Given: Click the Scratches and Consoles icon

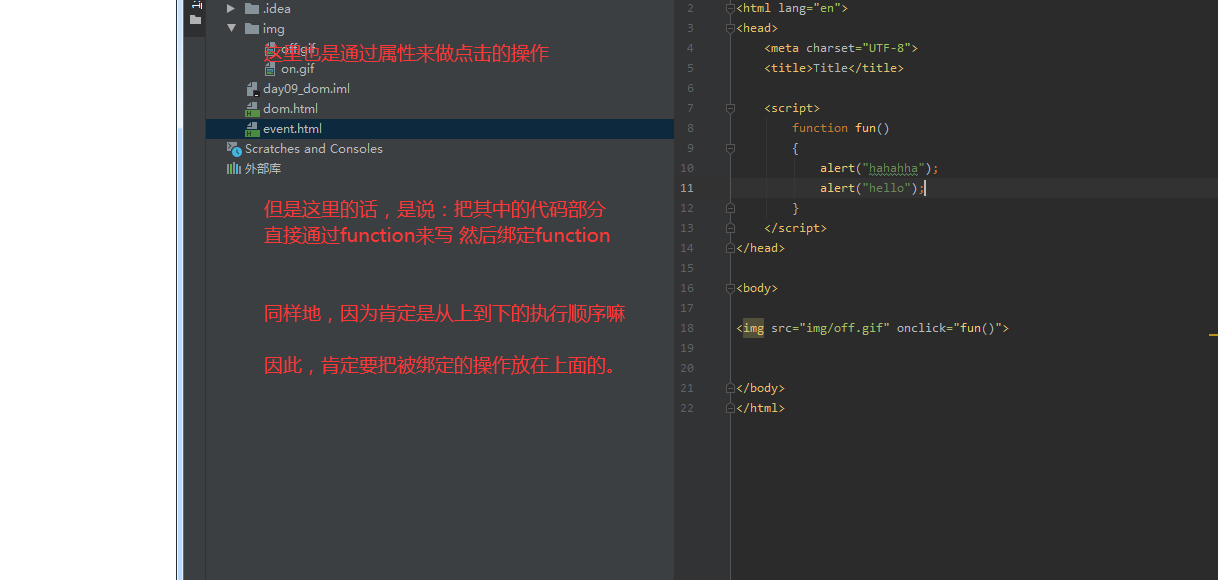Looking at the screenshot, I should [x=234, y=149].
